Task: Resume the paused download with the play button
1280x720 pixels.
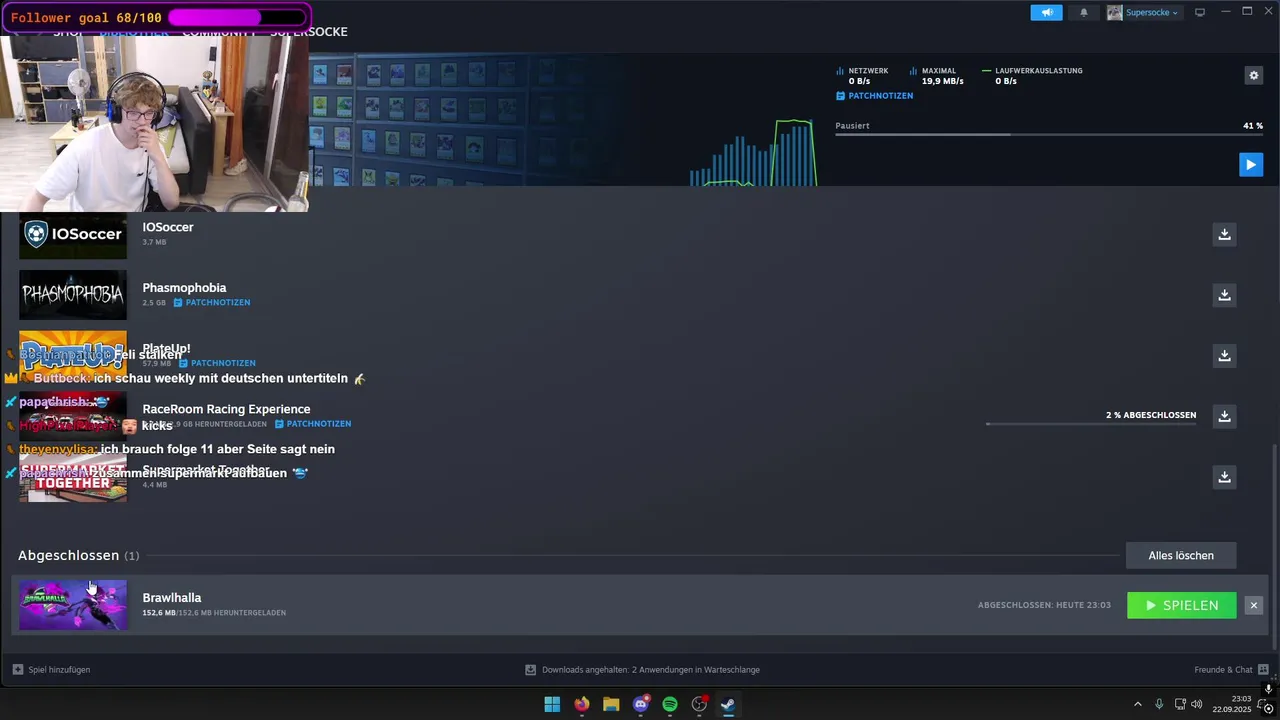Action: point(1250,164)
